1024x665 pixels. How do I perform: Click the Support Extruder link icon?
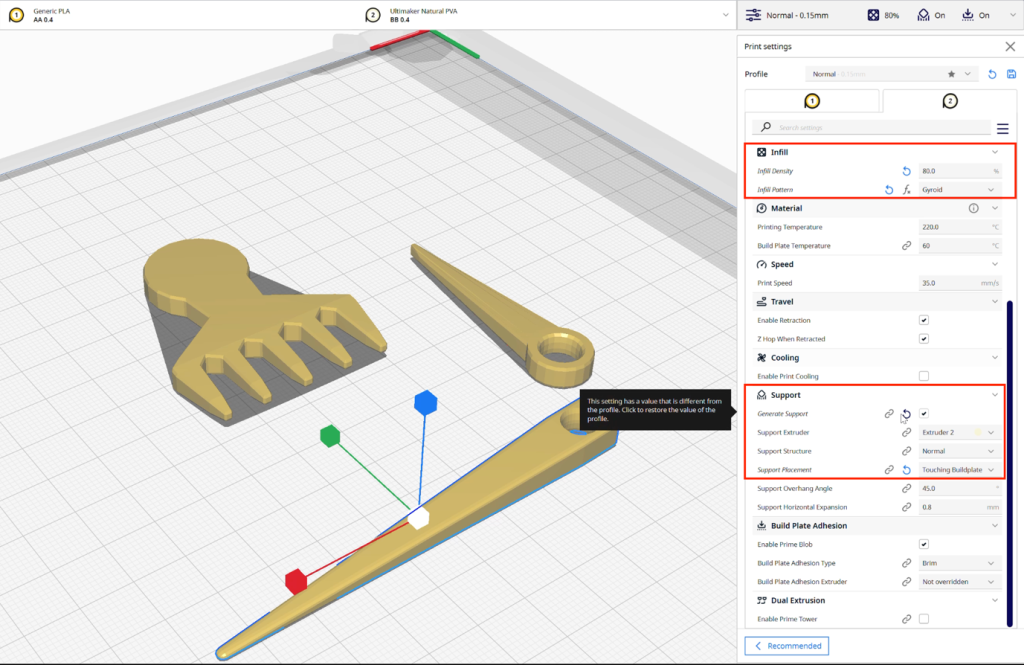[x=906, y=432]
